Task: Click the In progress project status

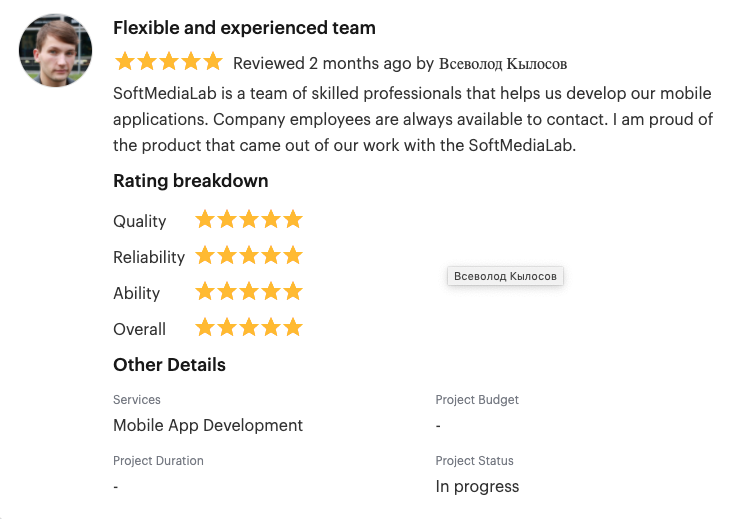Action: [477, 486]
